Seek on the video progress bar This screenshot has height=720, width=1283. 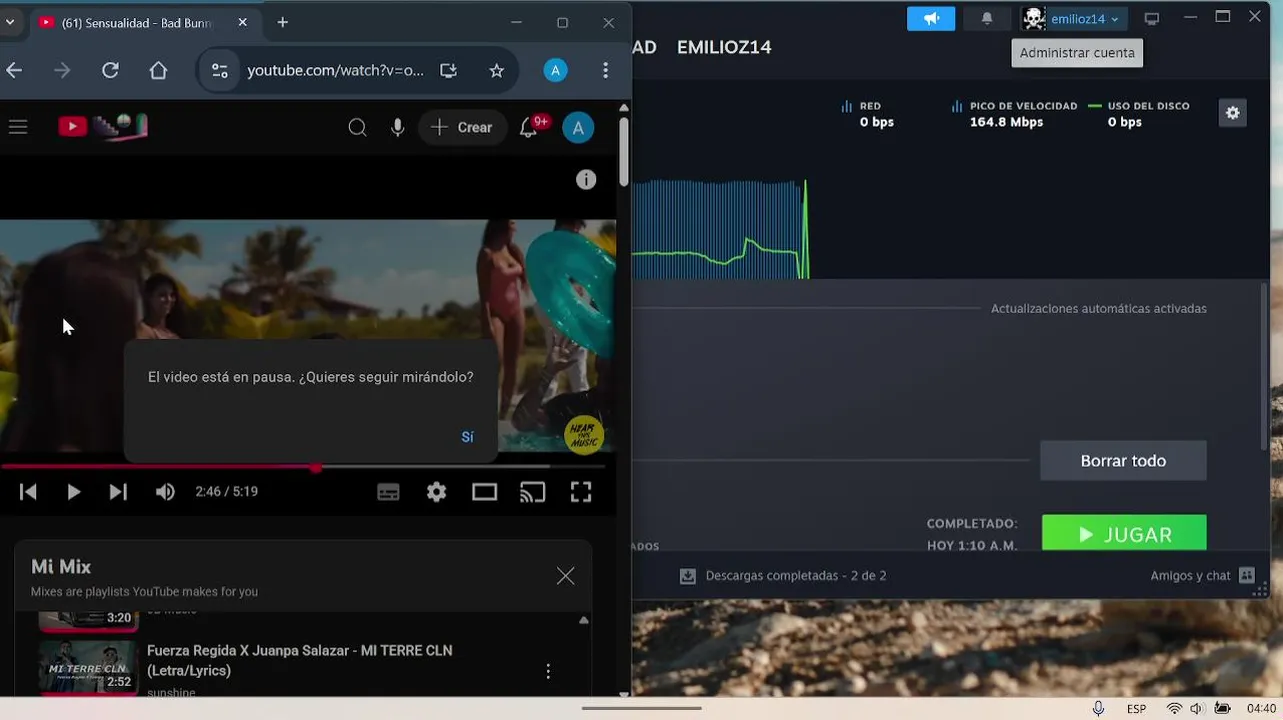302,467
